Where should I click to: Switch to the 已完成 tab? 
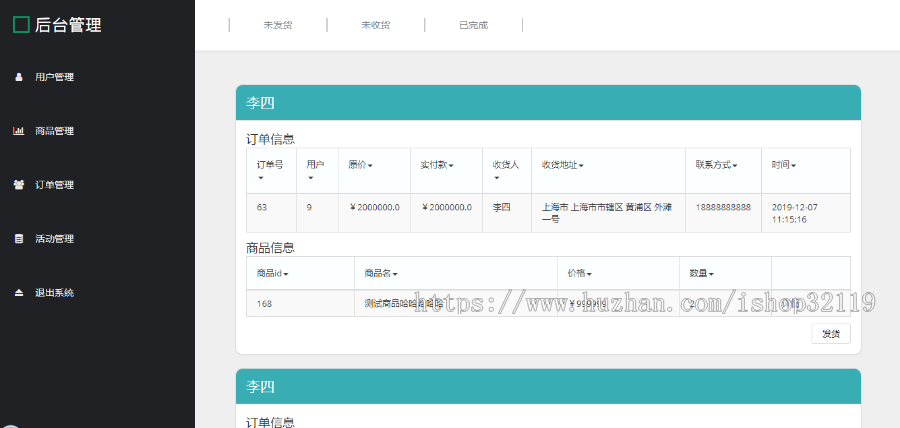point(474,25)
